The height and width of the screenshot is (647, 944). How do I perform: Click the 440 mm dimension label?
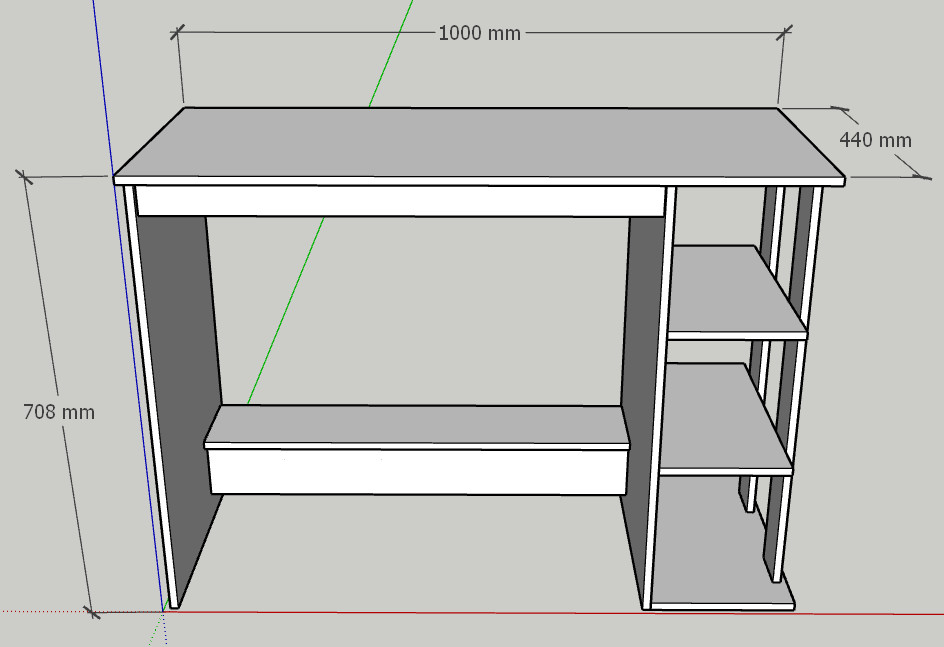click(x=875, y=140)
